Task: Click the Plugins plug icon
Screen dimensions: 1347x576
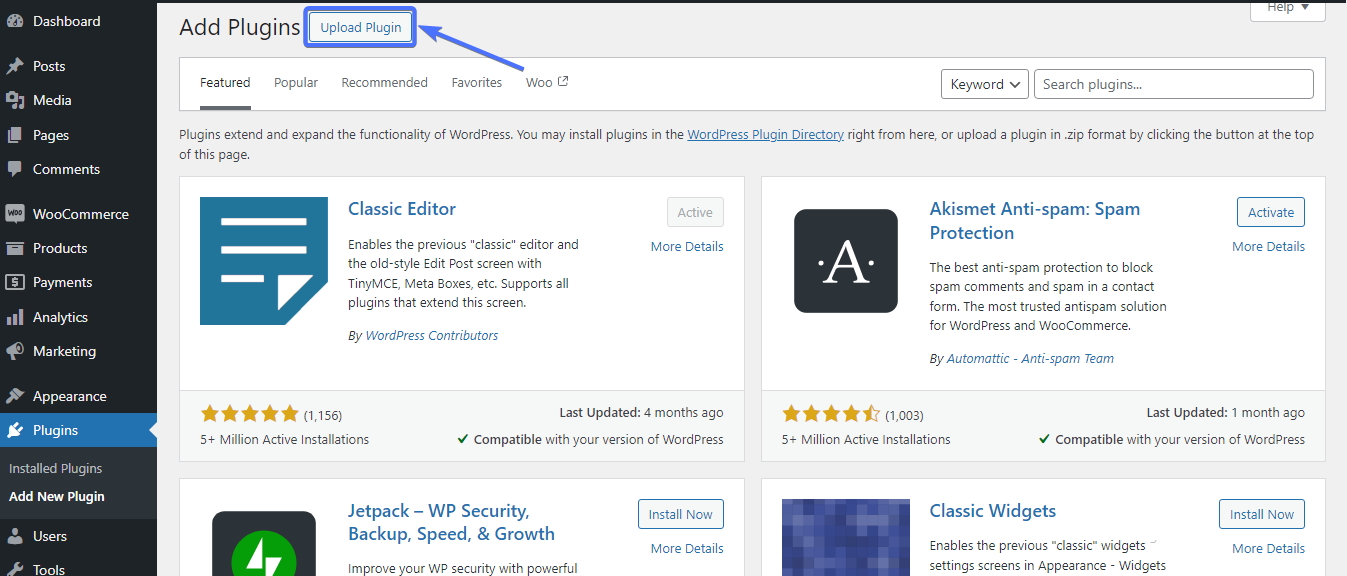Action: coord(15,430)
